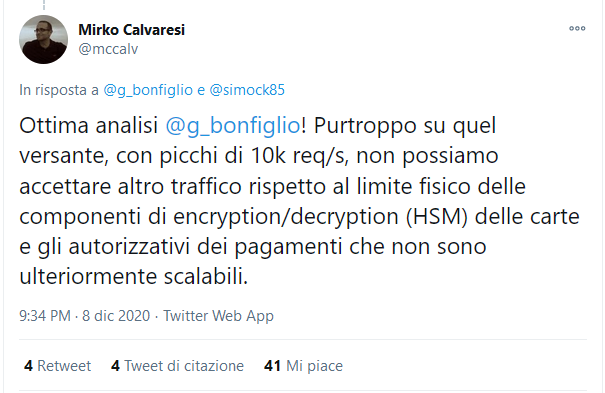
Task: Click the "Ottima analisi" tweet text
Action: [x=89, y=126]
